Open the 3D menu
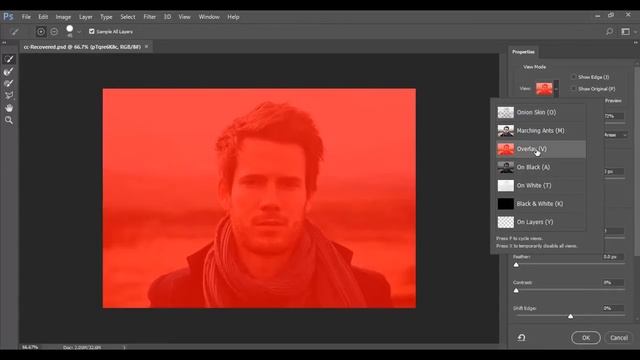Viewport: 640px width, 360px height. (x=167, y=17)
